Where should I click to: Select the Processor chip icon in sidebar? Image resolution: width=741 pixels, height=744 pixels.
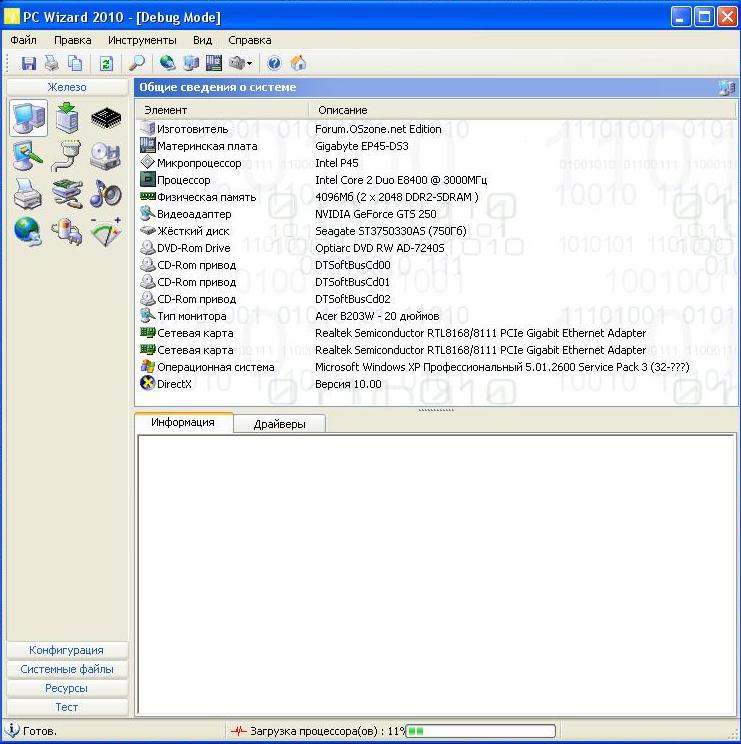106,119
